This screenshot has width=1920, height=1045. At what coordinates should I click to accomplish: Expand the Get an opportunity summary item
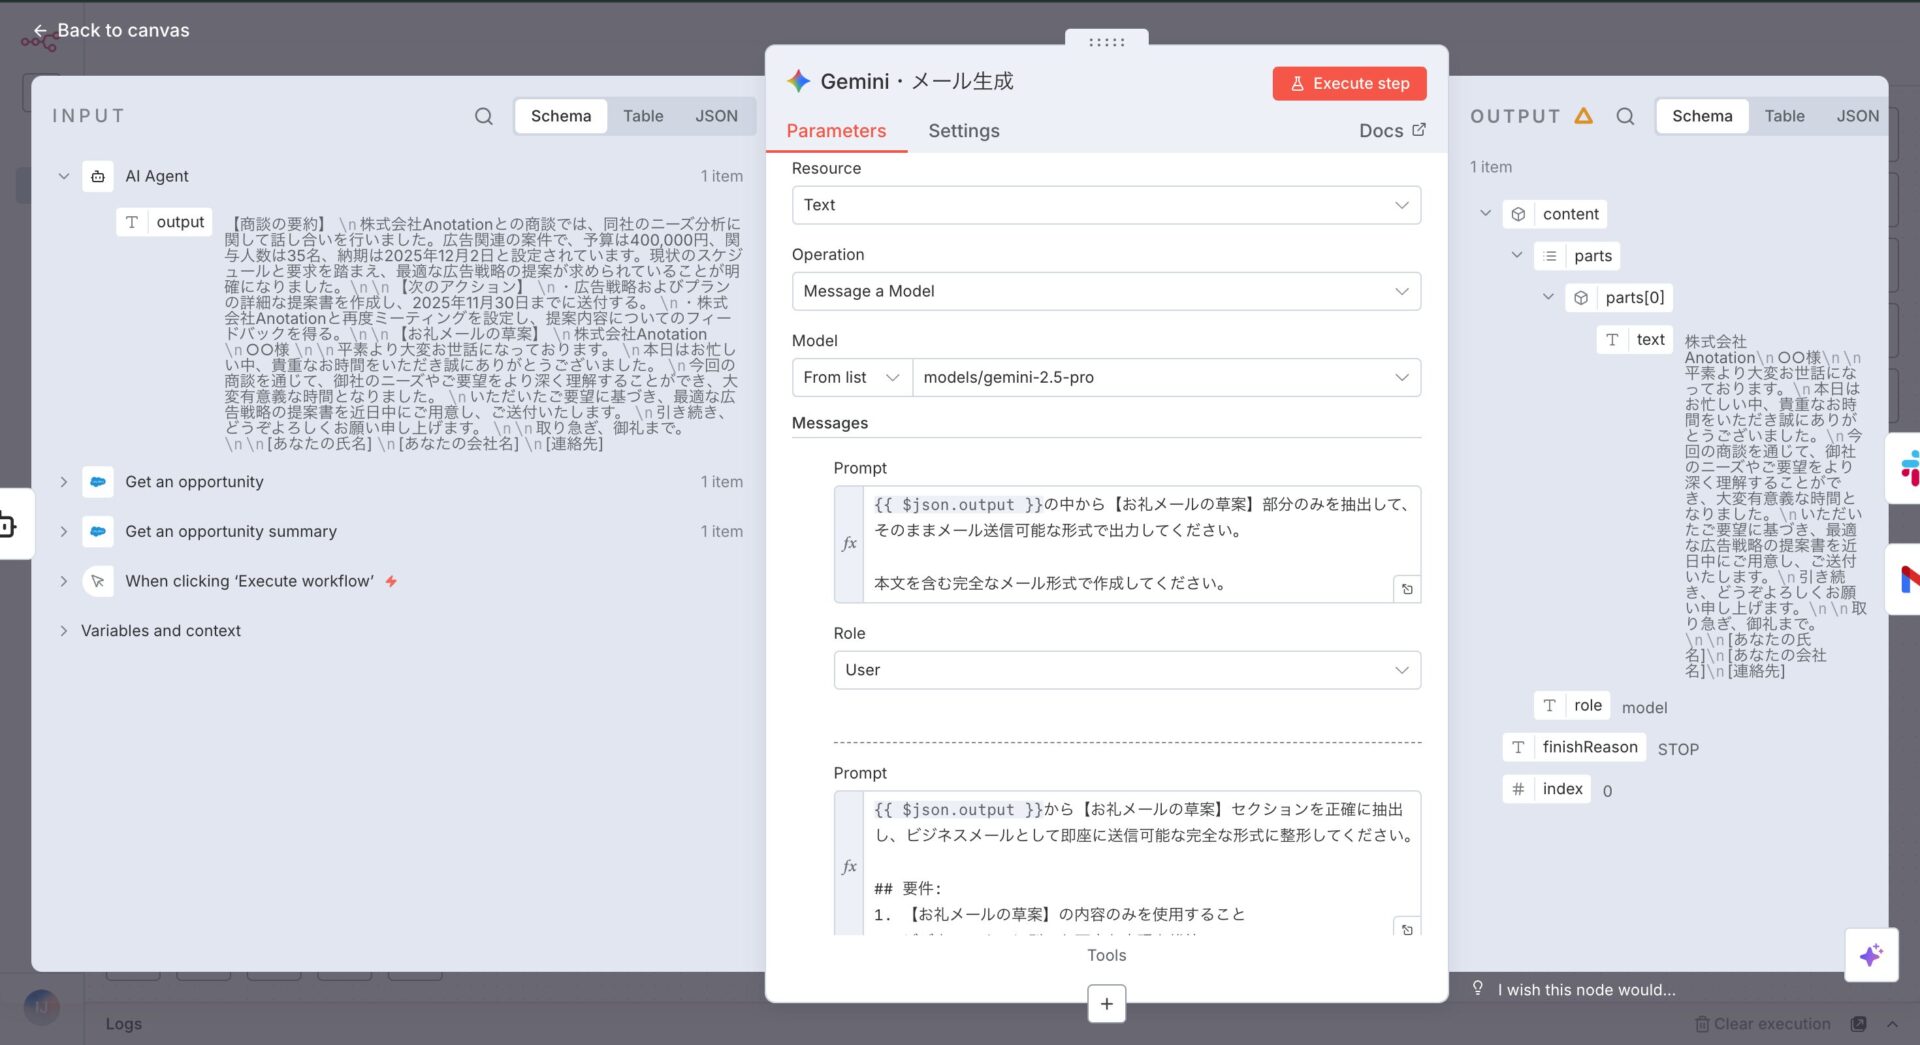click(64, 531)
